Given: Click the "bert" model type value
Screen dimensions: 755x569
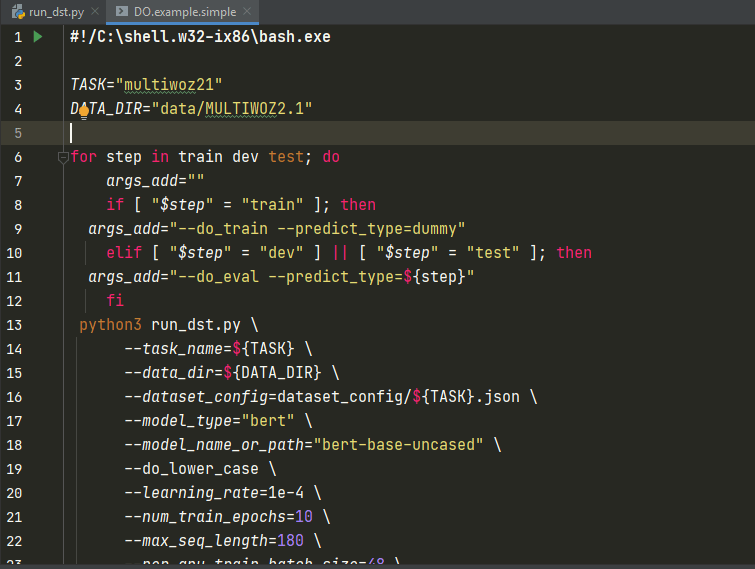Looking at the screenshot, I should click(268, 421).
